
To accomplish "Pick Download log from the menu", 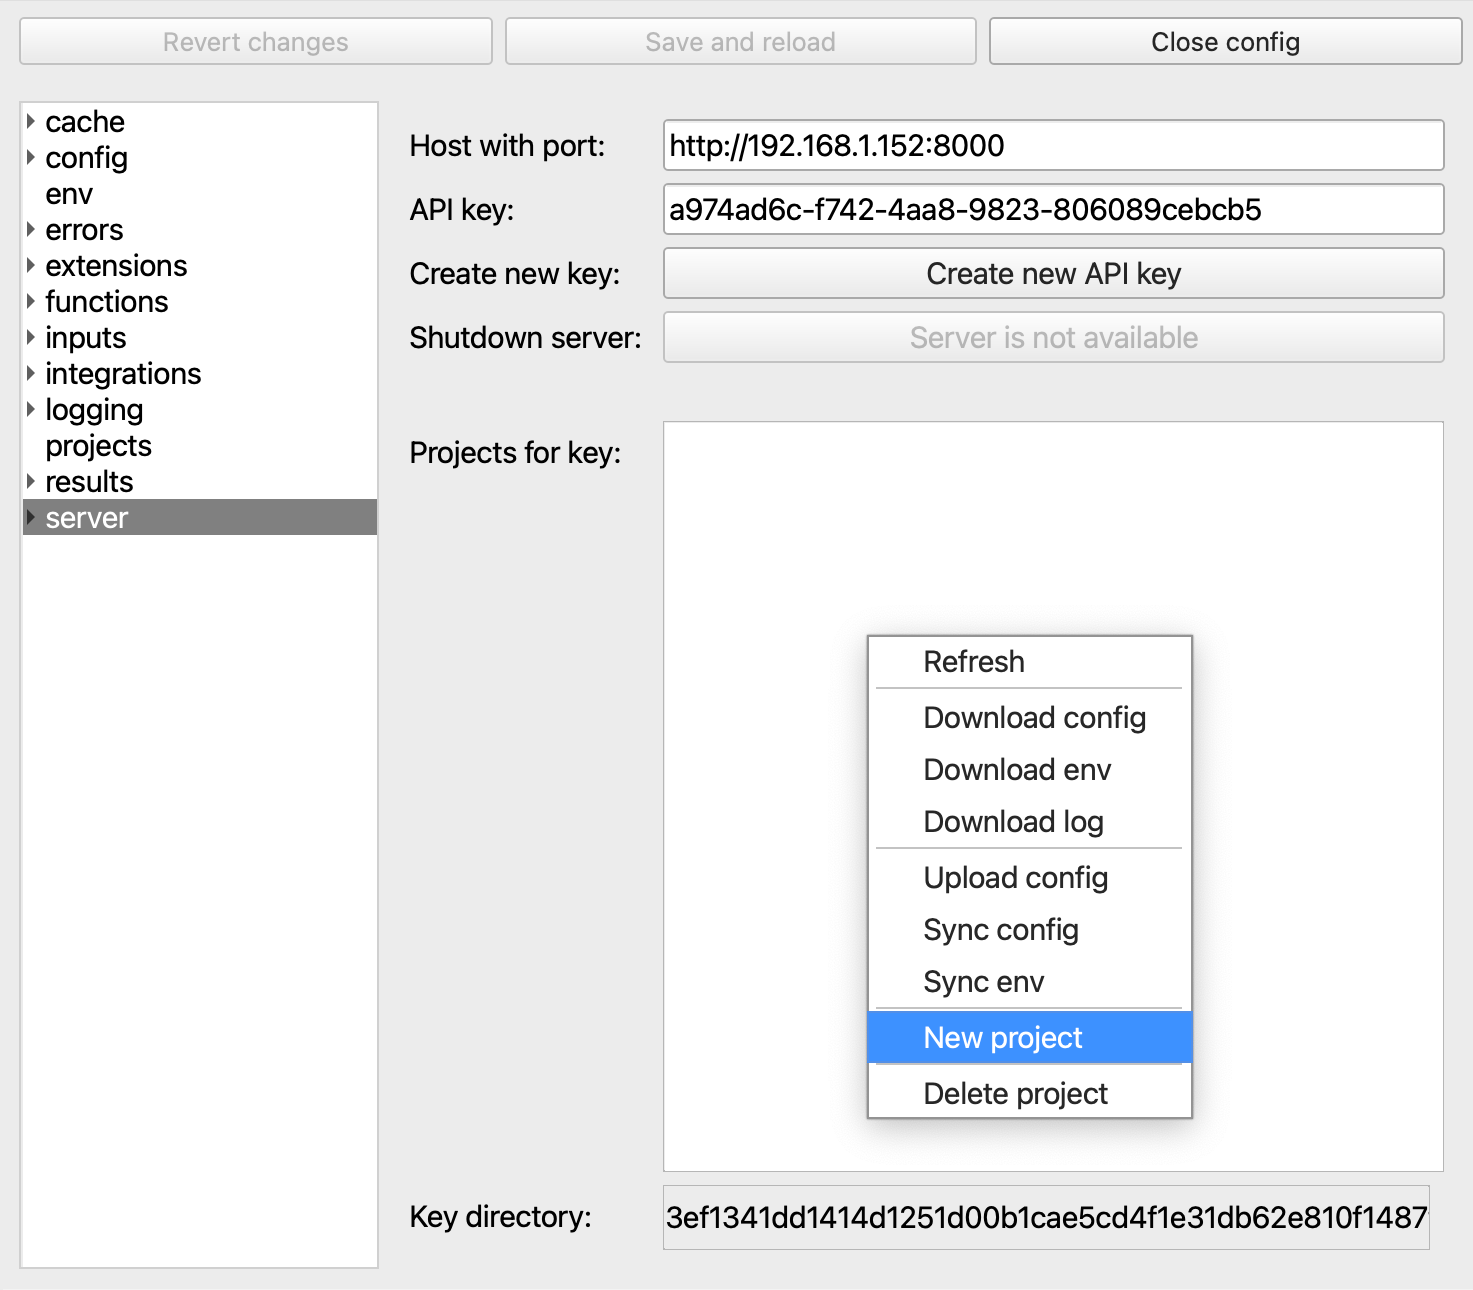I will (1013, 822).
